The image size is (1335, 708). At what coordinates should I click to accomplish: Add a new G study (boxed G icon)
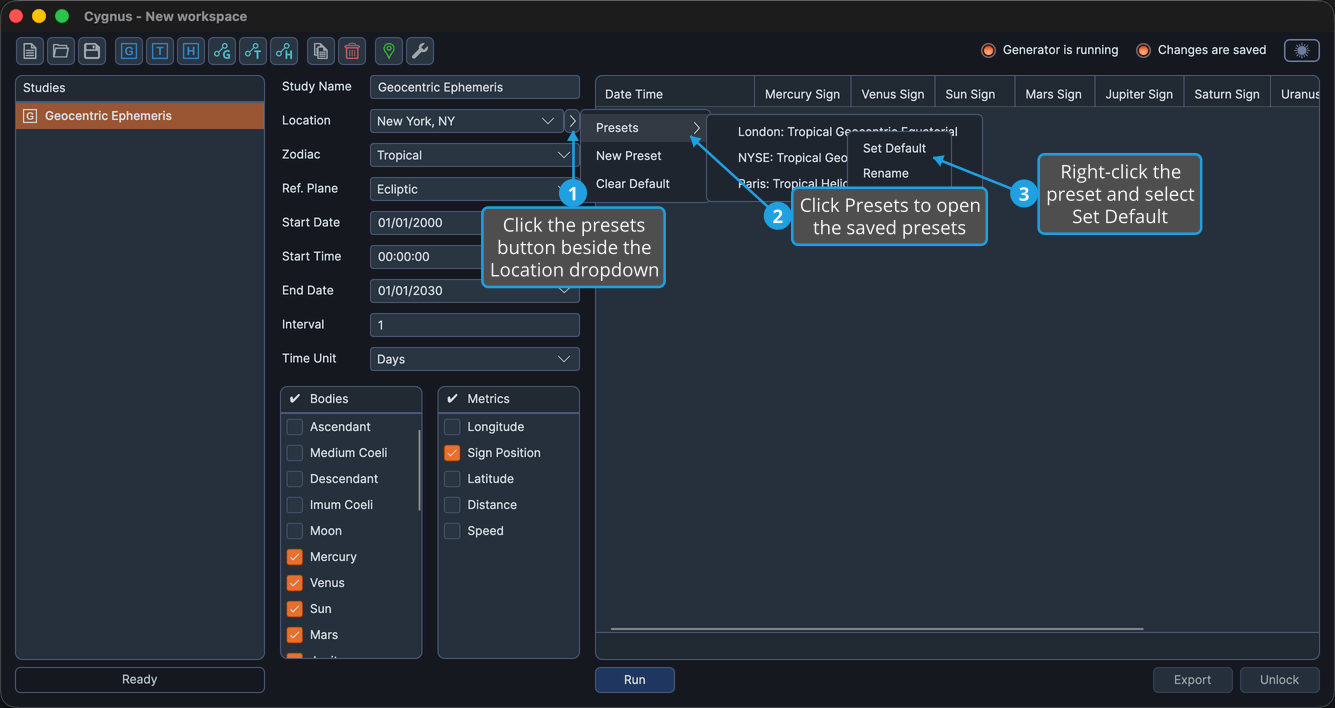pos(129,51)
